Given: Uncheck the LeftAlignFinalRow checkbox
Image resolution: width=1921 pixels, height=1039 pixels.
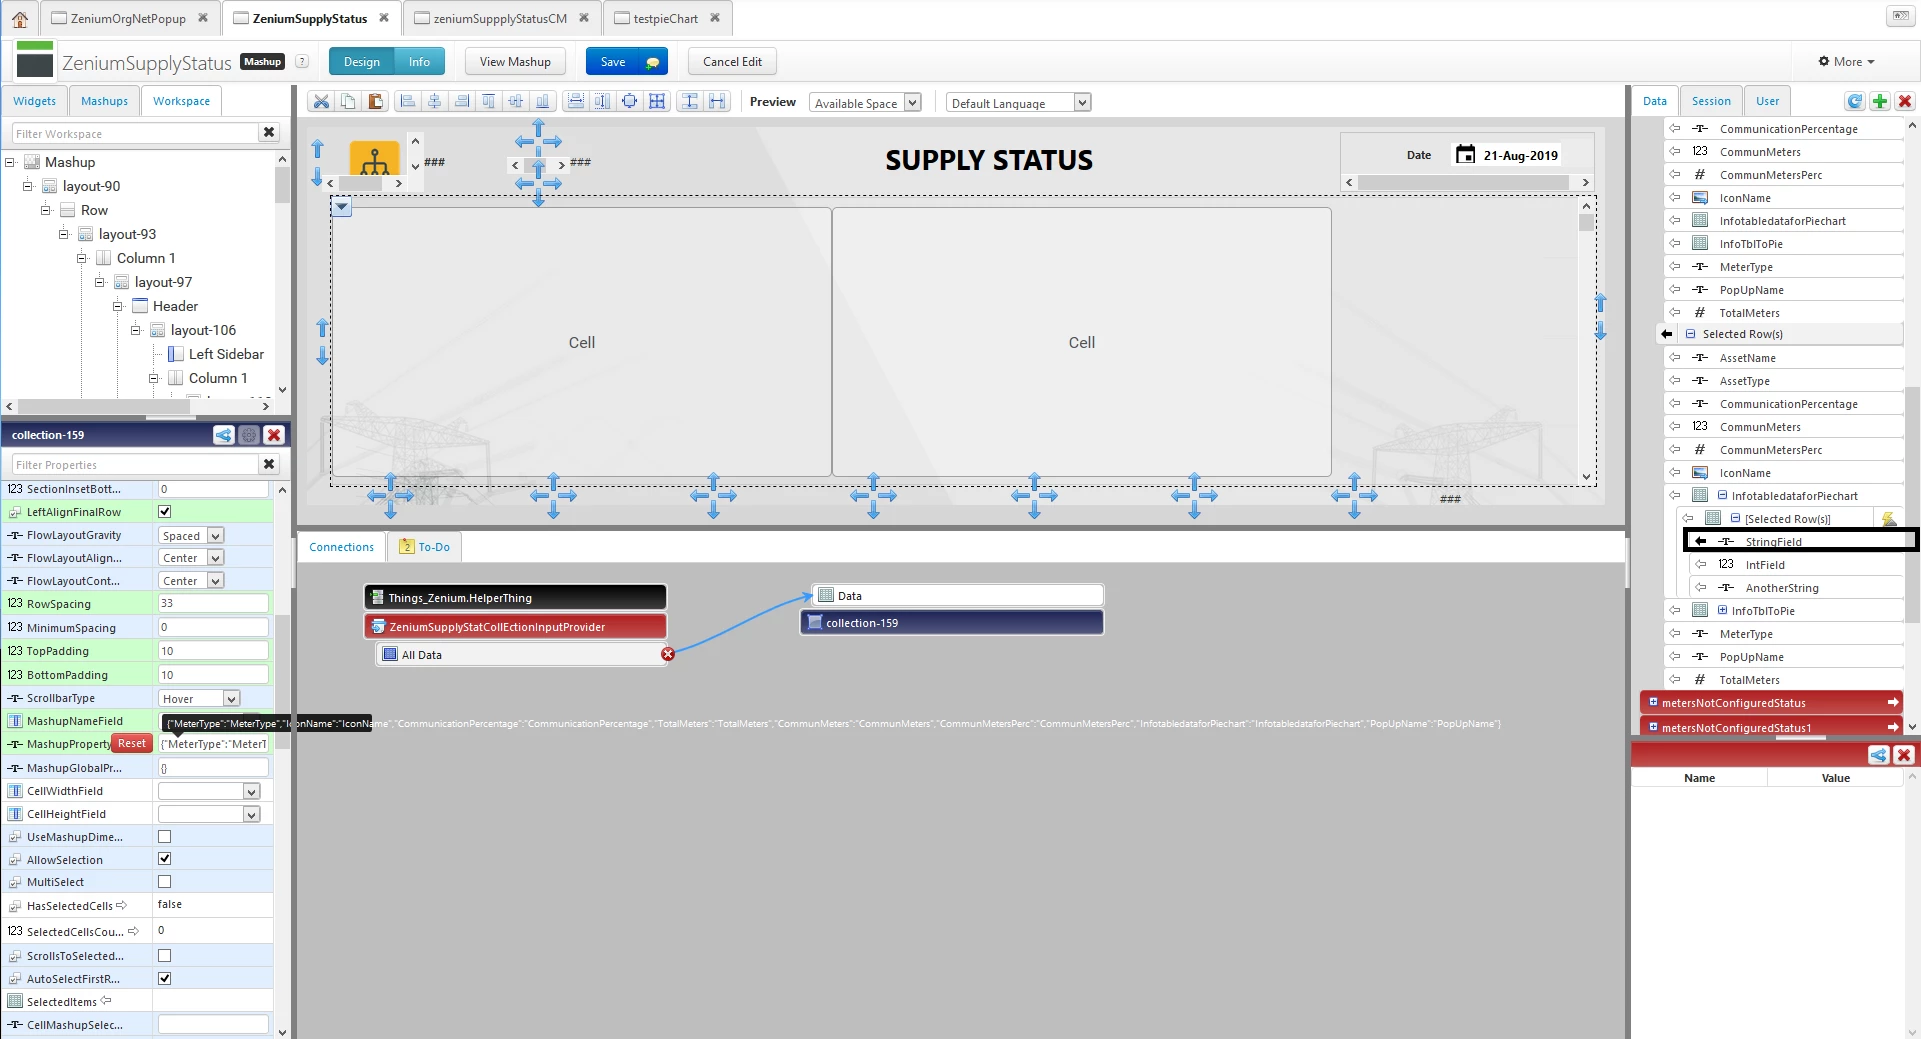Looking at the screenshot, I should [x=165, y=511].
